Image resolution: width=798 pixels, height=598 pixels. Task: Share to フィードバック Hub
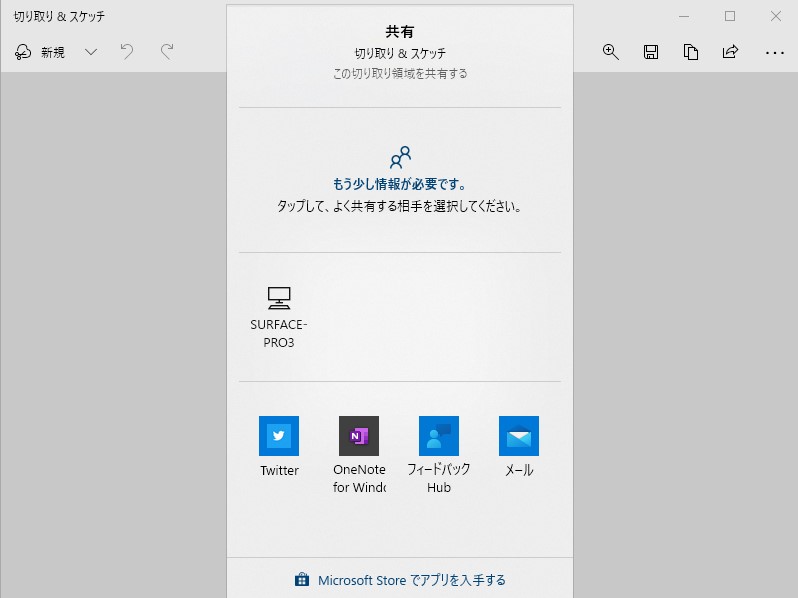439,455
